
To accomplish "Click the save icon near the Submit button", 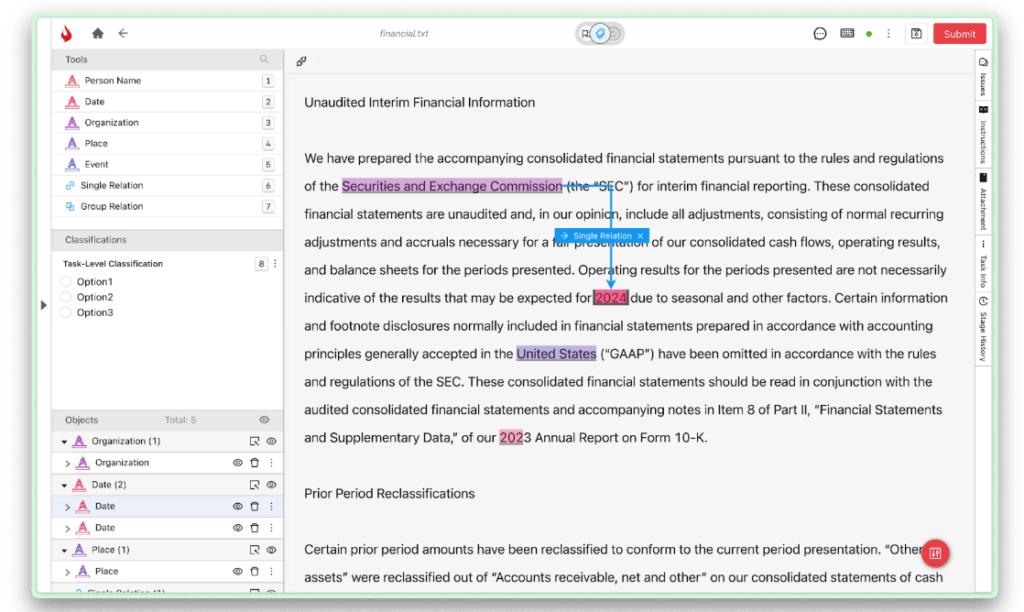I will coord(916,33).
